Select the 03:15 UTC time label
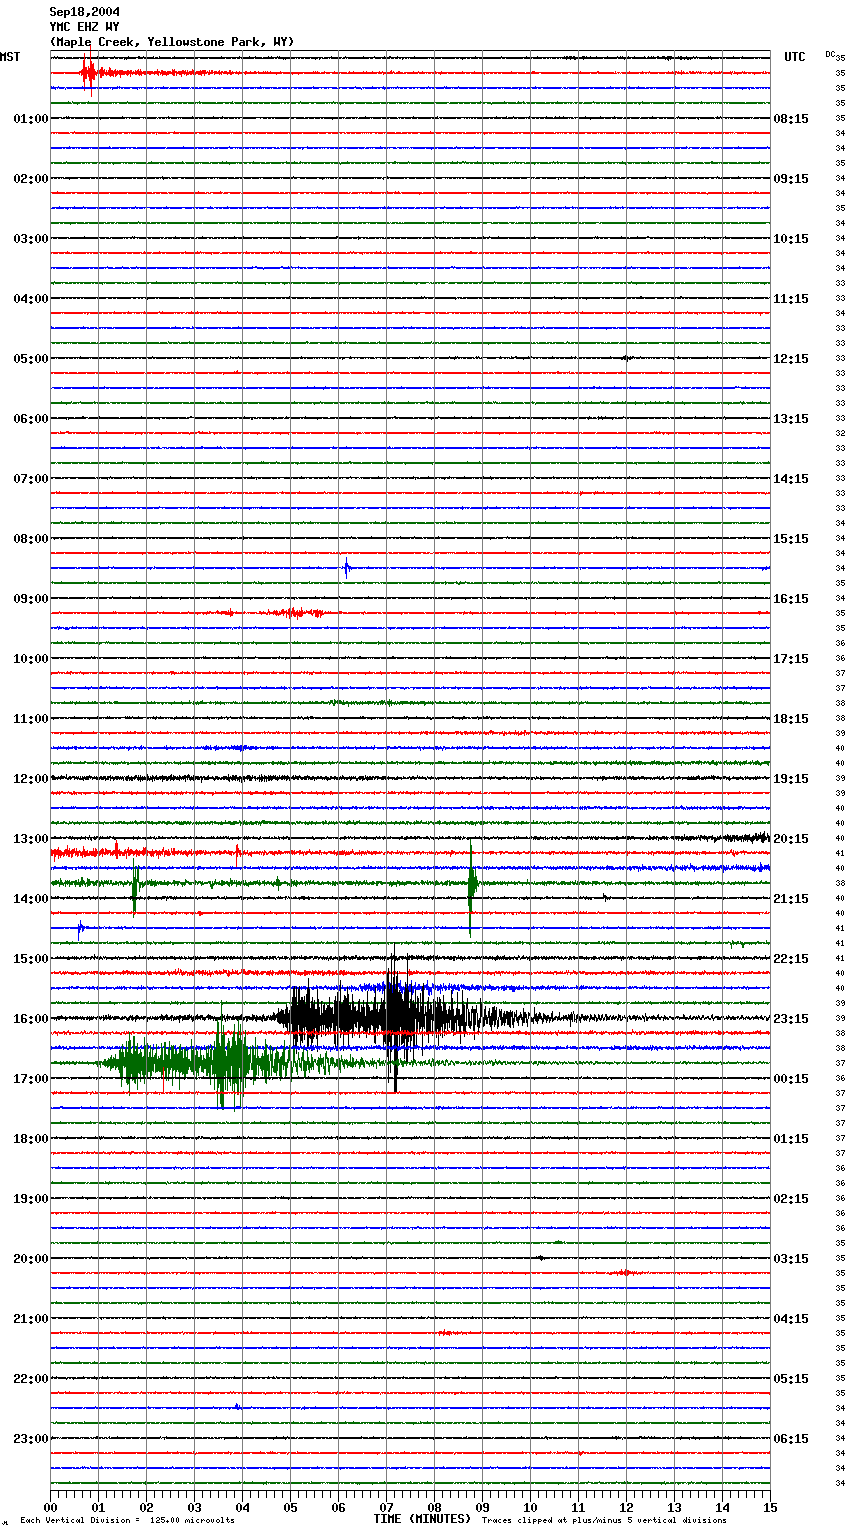The height and width of the screenshot is (1534, 850). point(791,1259)
